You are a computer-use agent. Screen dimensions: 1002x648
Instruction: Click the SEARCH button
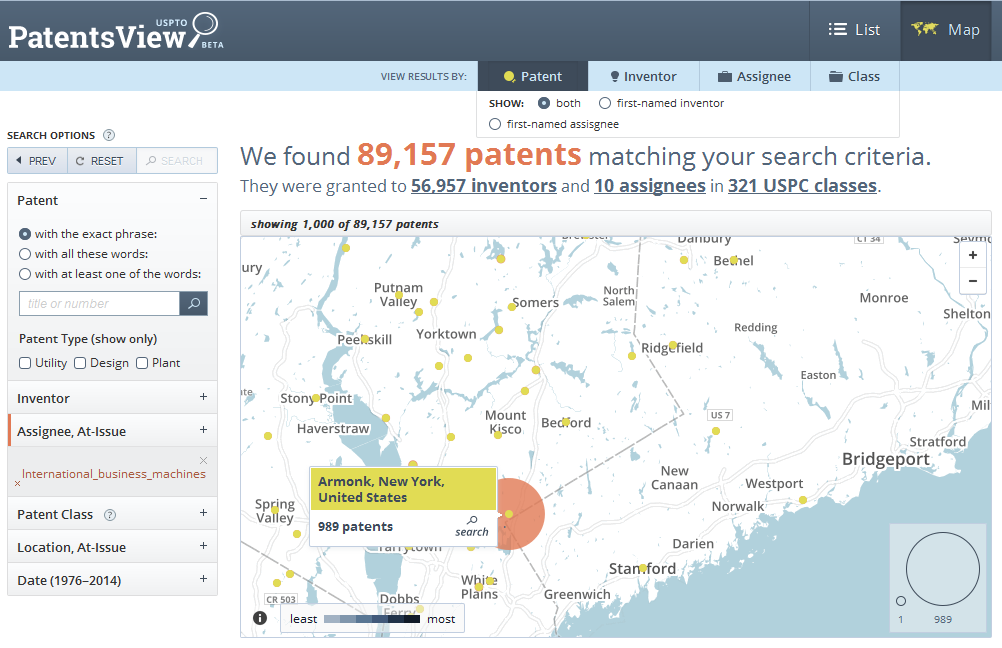tap(177, 160)
